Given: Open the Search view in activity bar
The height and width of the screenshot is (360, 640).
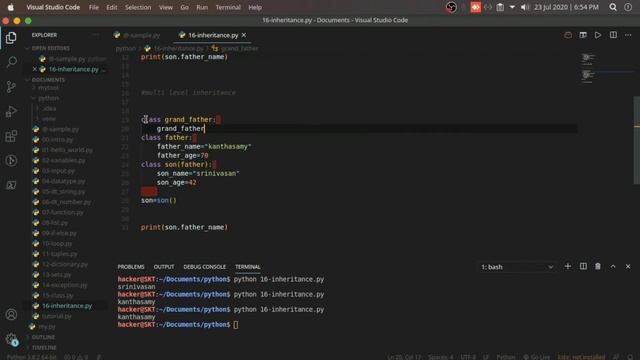Looking at the screenshot, I should (11, 62).
